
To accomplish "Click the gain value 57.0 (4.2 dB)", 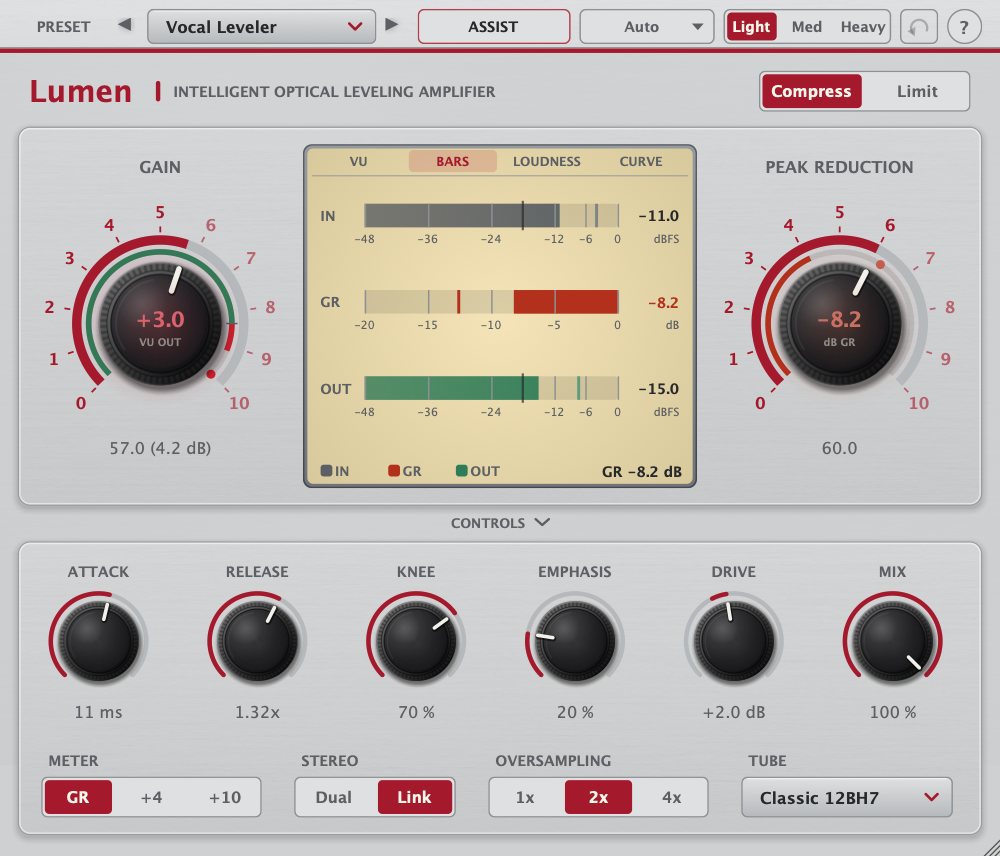I will (x=160, y=448).
